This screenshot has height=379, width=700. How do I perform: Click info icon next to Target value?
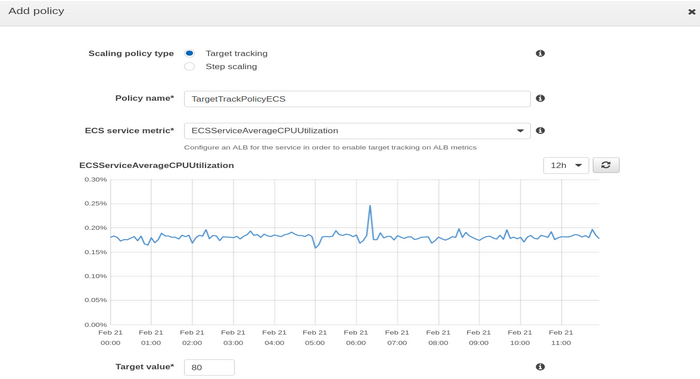(540, 367)
